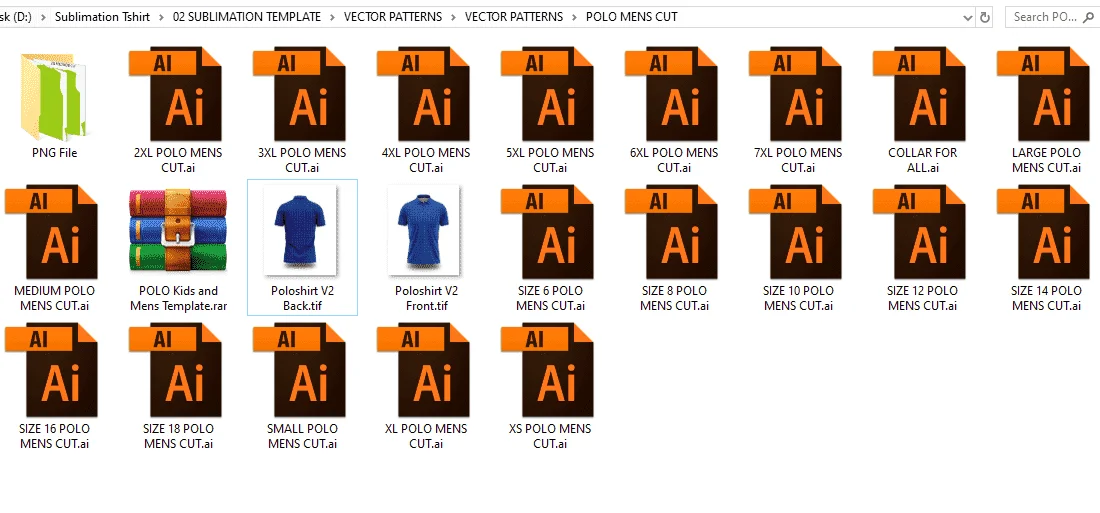Expand chevron after 02 SUBLIMATION TEMPLATE breadcrumb

[333, 17]
